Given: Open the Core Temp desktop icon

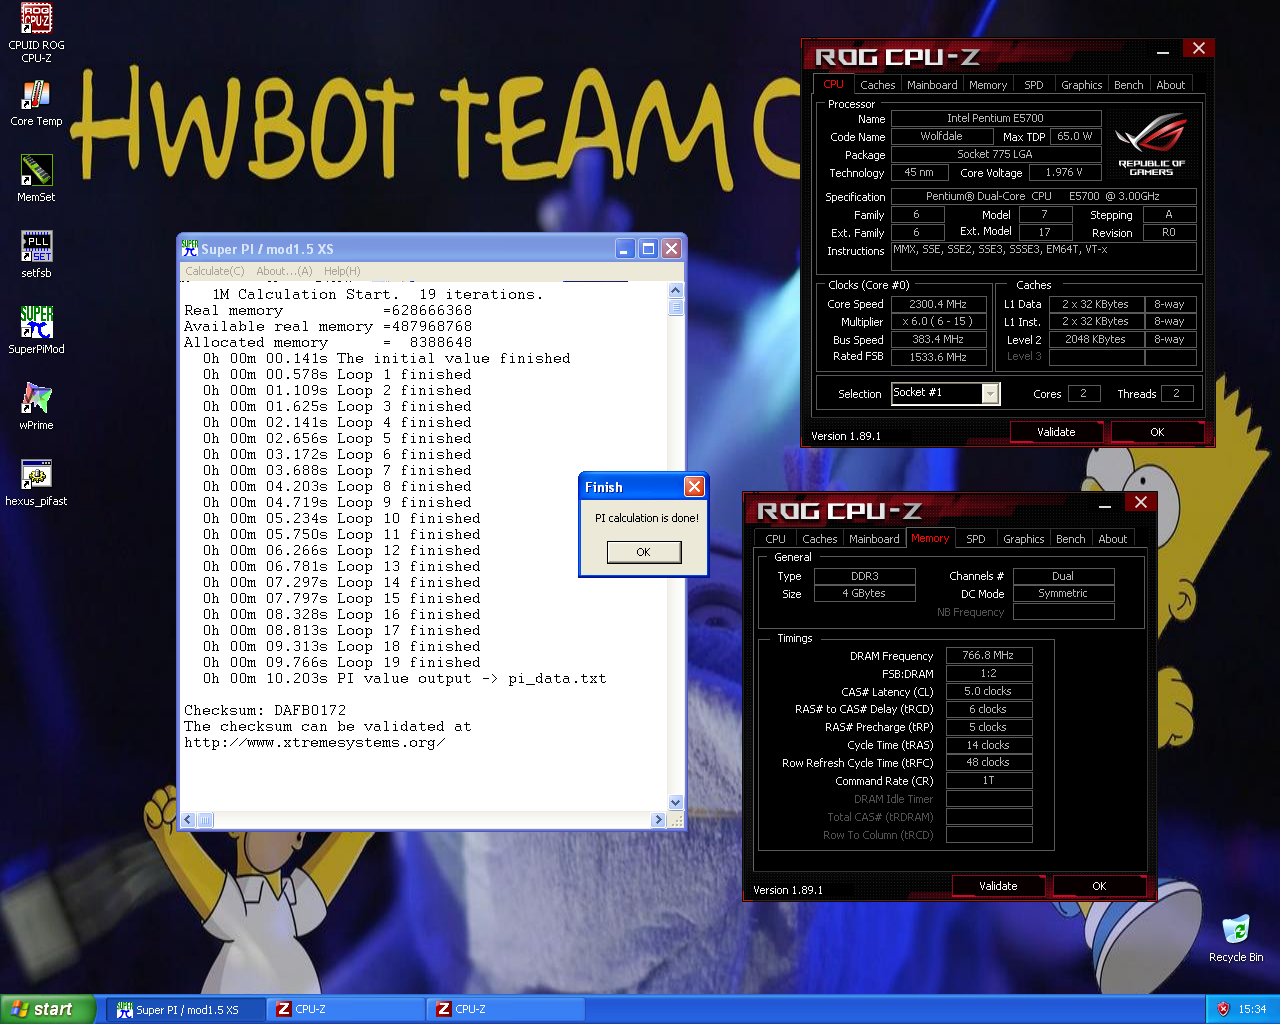Looking at the screenshot, I should coord(36,103).
